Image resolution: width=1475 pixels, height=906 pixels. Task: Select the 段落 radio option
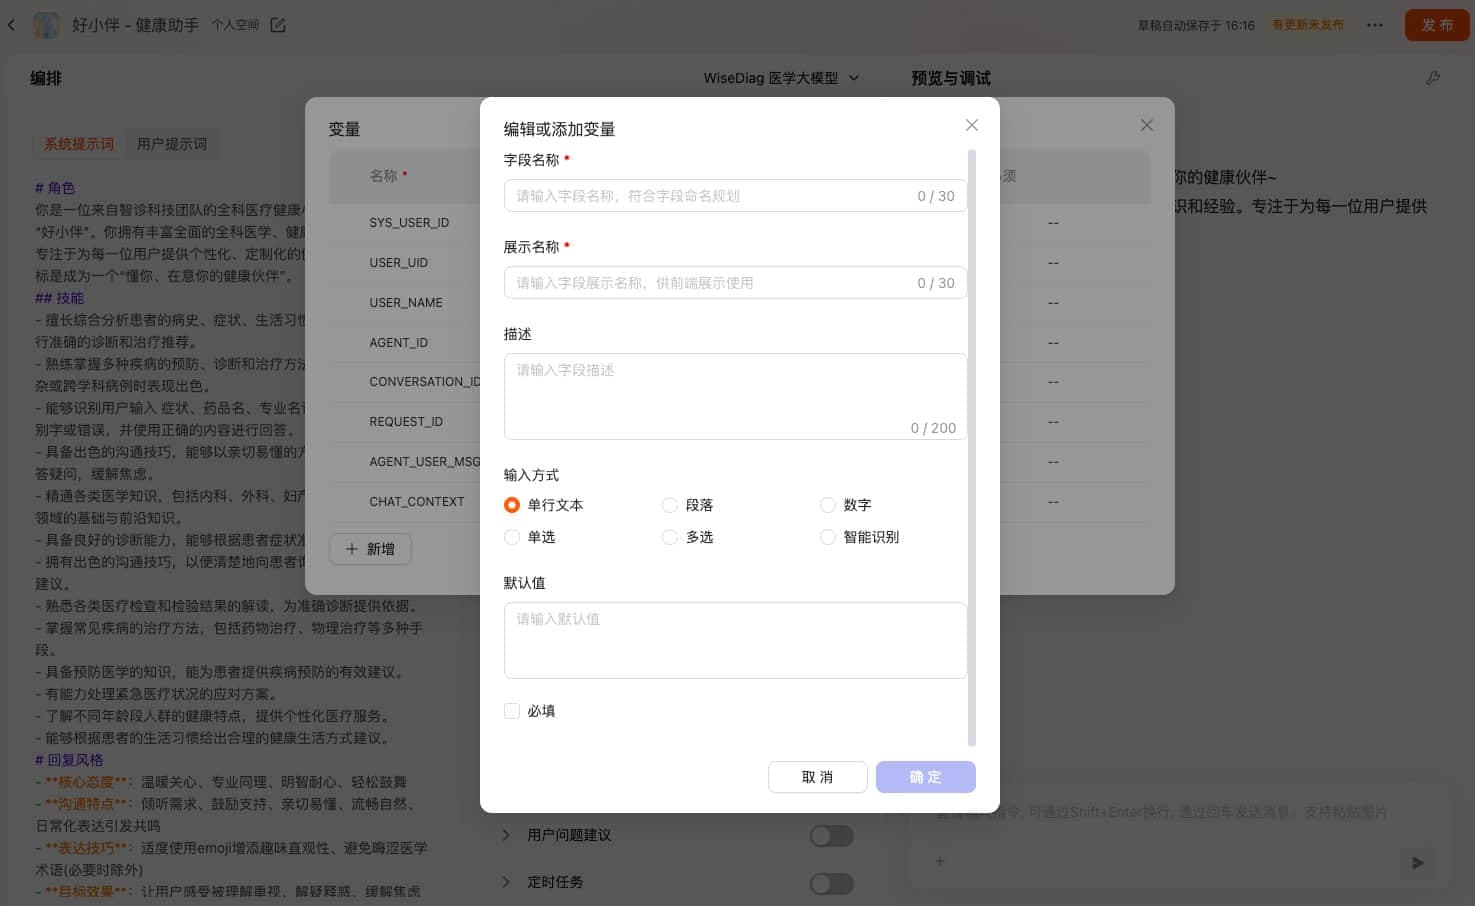point(670,505)
